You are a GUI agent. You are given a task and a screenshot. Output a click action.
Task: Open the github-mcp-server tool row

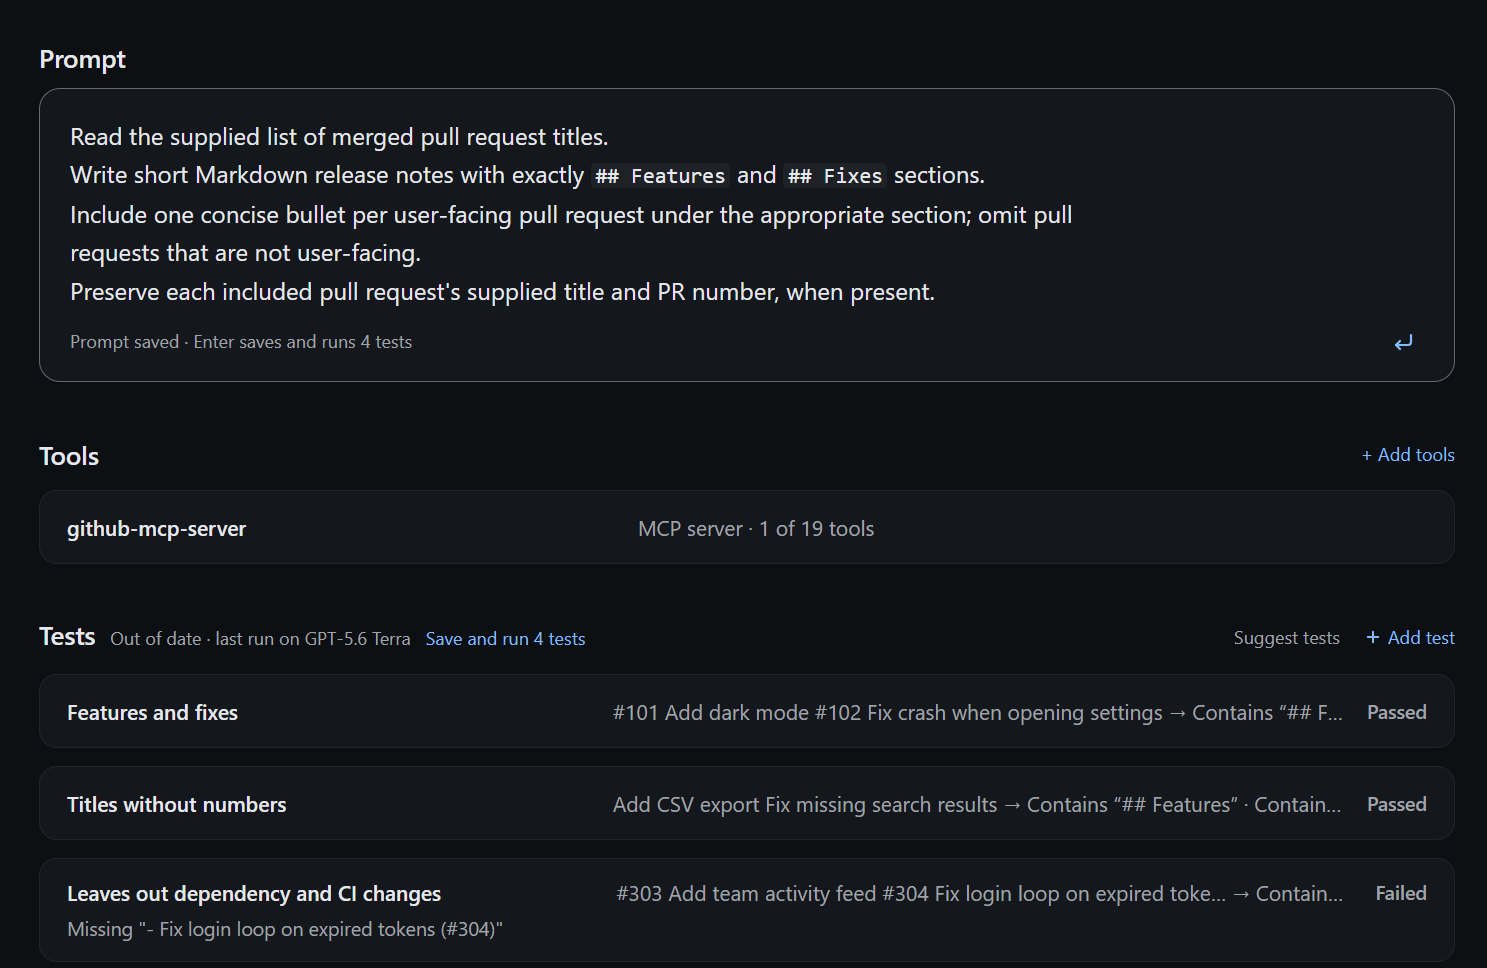(x=746, y=527)
